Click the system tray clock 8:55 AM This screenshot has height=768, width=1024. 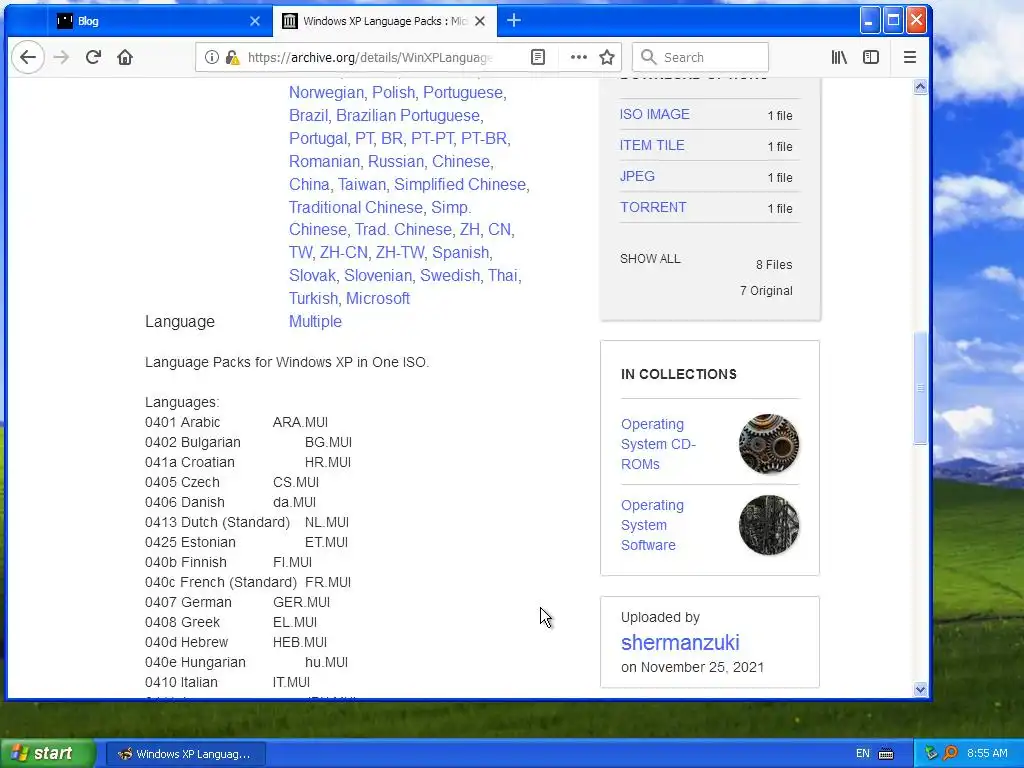(987, 754)
